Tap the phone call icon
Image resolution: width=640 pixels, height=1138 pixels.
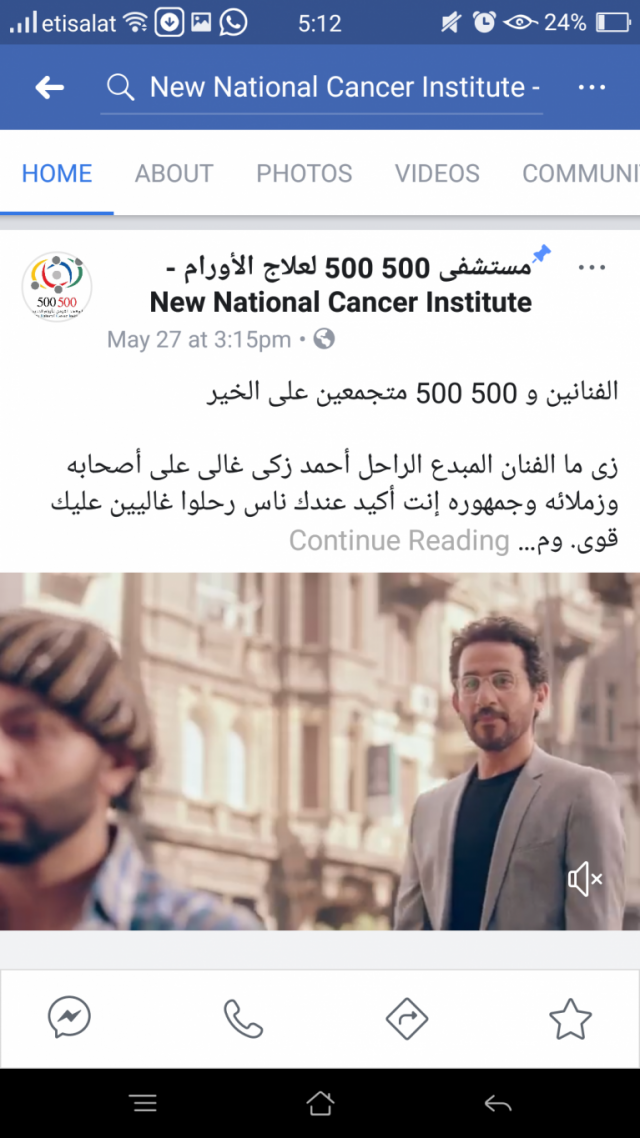243,1018
